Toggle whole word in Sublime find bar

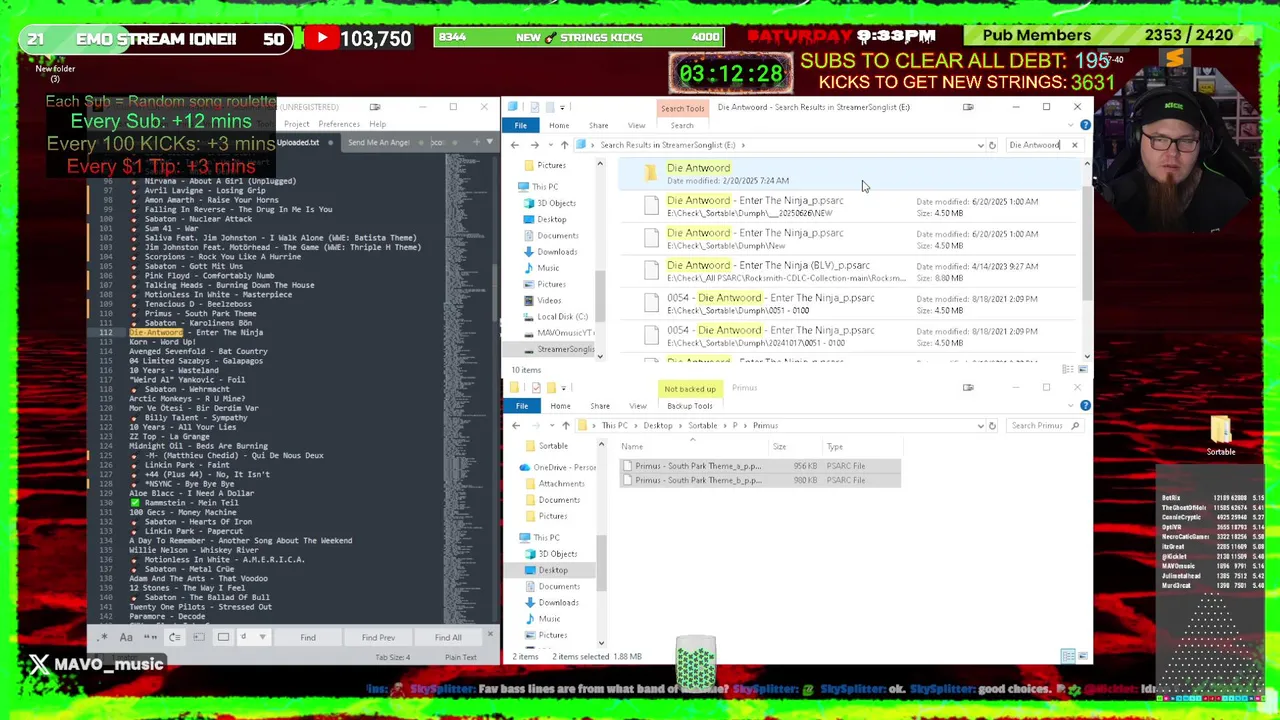tap(151, 637)
